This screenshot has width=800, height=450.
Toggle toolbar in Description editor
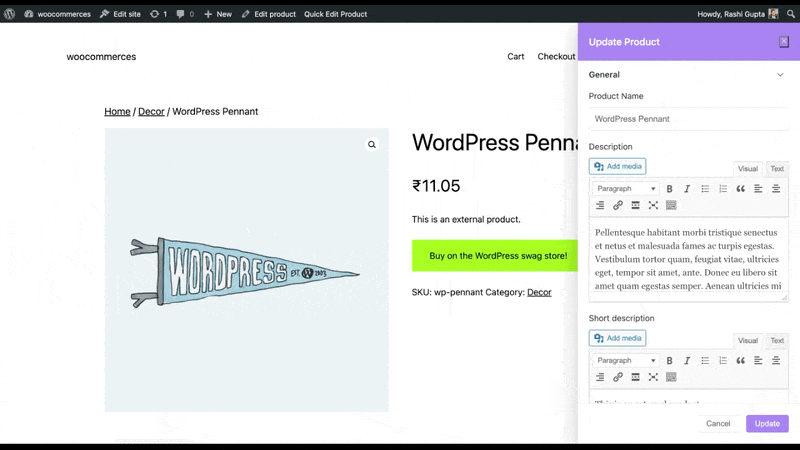click(x=671, y=205)
